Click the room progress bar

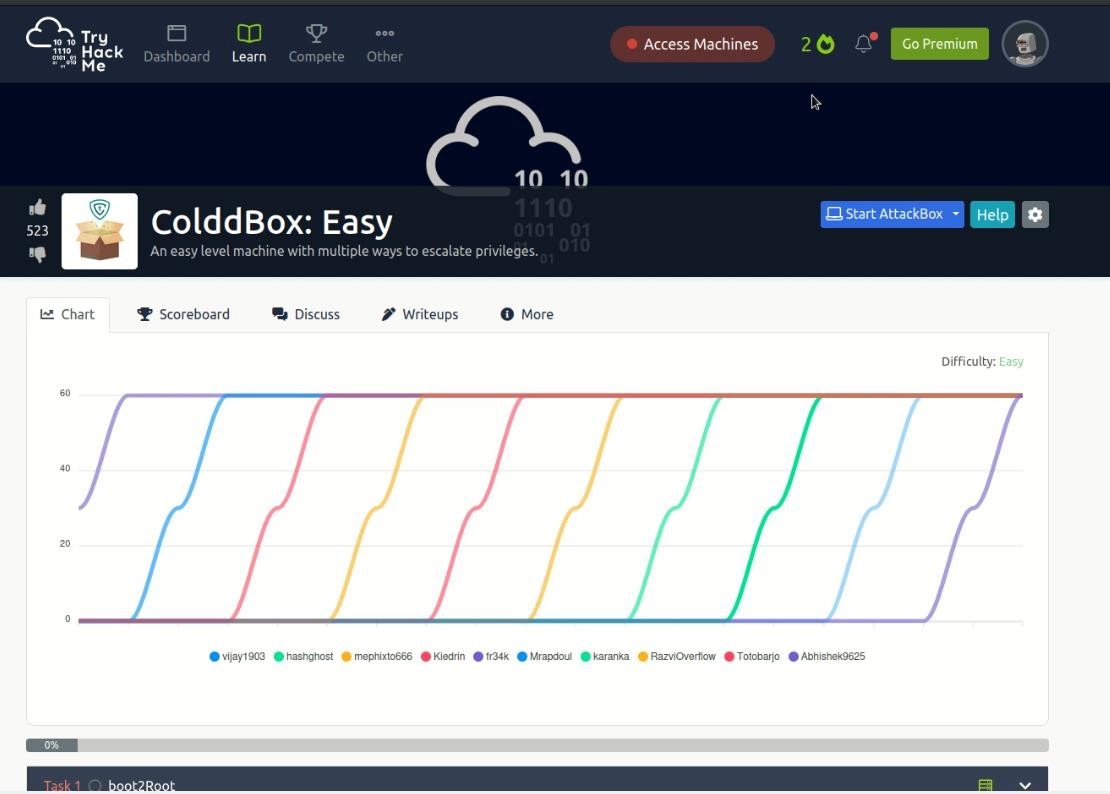[537, 745]
